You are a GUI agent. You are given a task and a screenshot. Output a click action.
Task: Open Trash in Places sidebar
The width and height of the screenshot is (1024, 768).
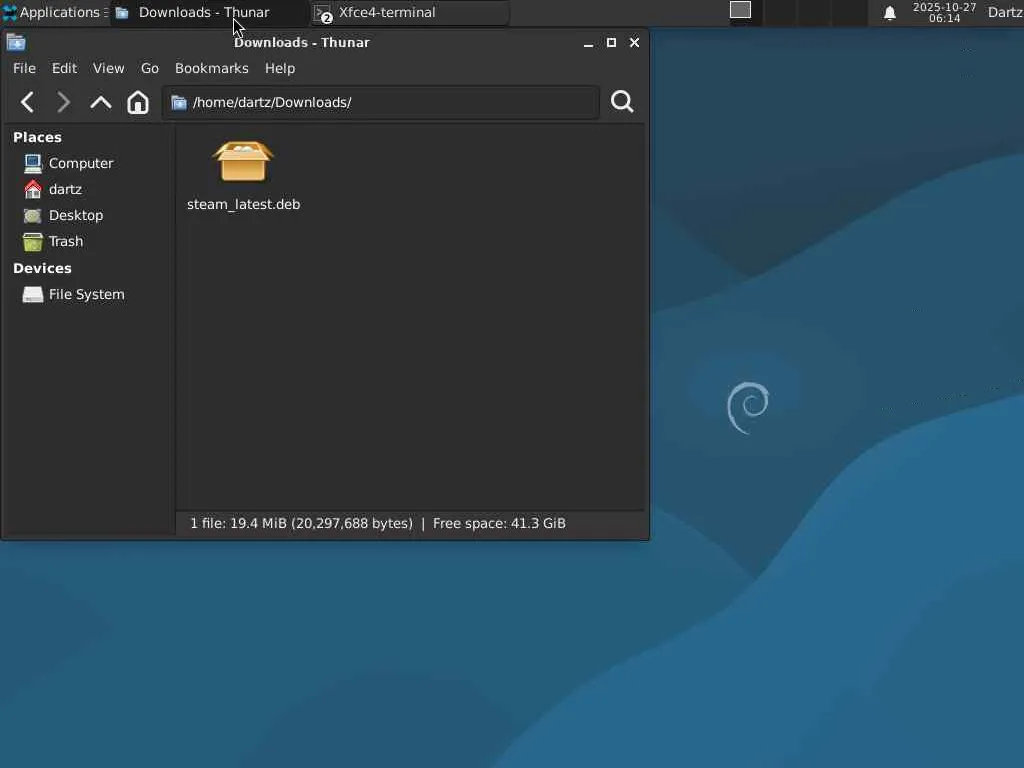click(54, 242)
